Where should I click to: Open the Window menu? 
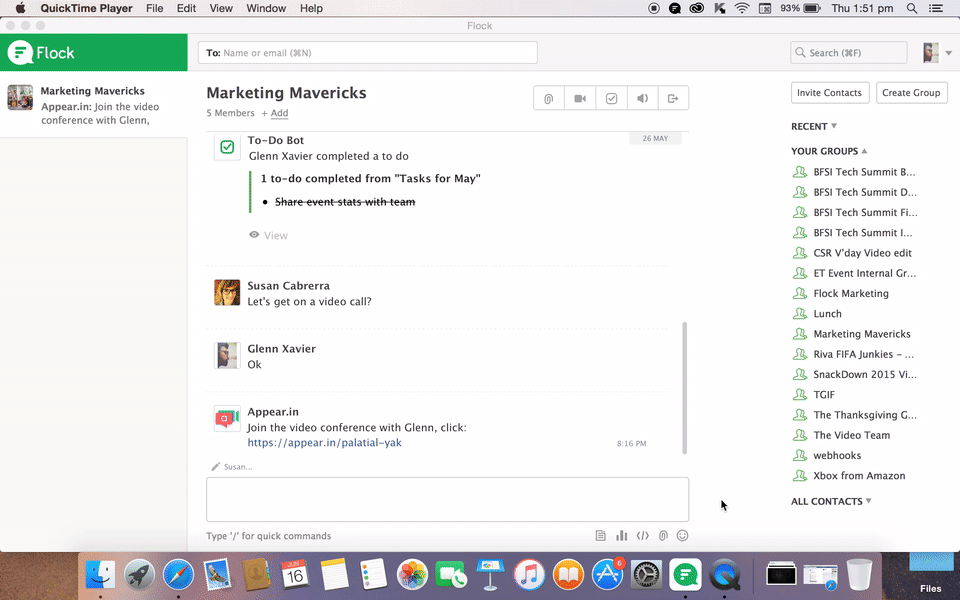pyautogui.click(x=266, y=9)
